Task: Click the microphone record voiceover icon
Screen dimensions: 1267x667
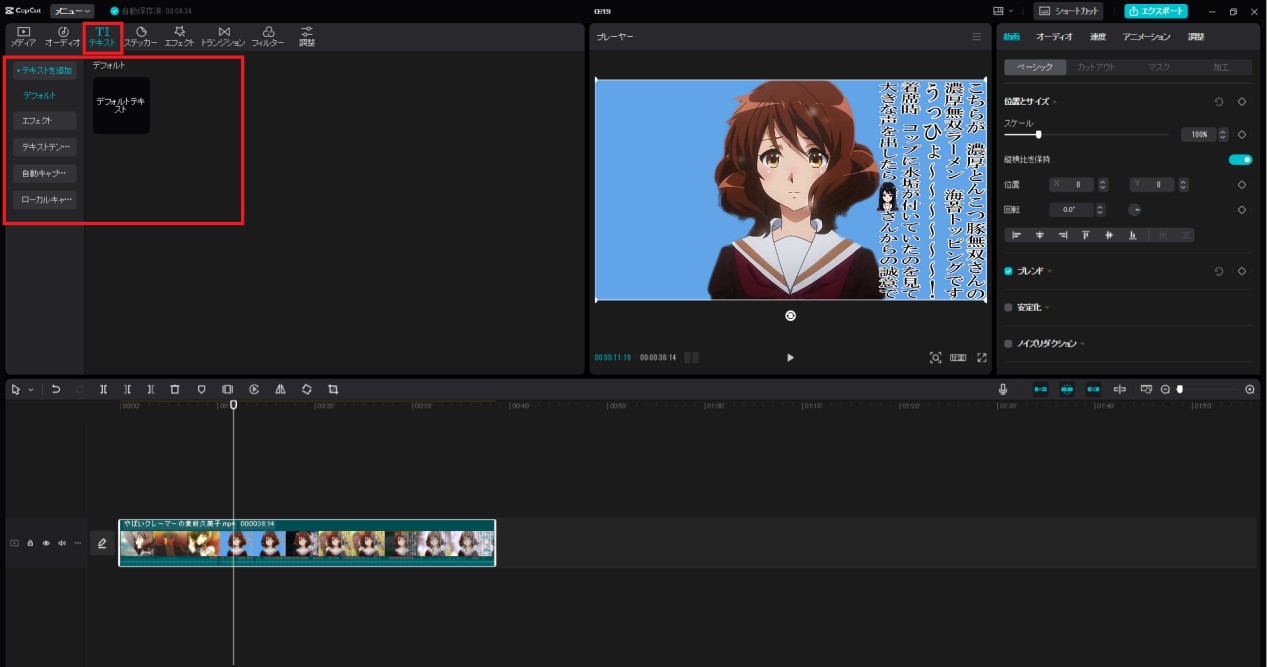Action: tap(1002, 389)
